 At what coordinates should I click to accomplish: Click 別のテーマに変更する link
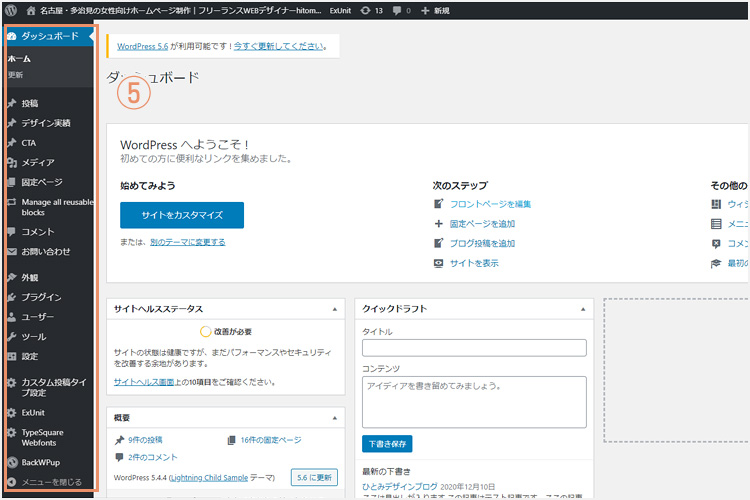point(188,242)
